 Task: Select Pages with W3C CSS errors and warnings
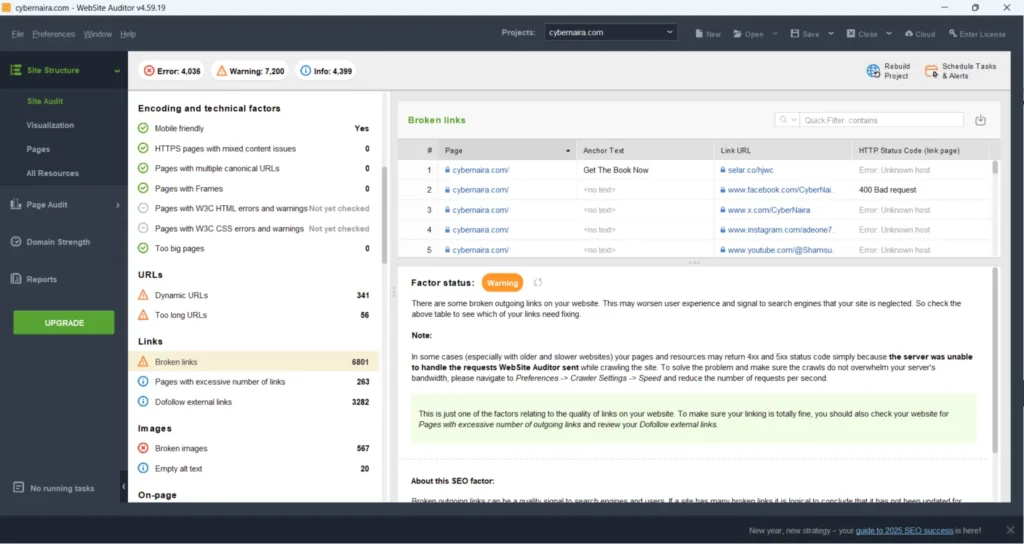click(x=254, y=229)
